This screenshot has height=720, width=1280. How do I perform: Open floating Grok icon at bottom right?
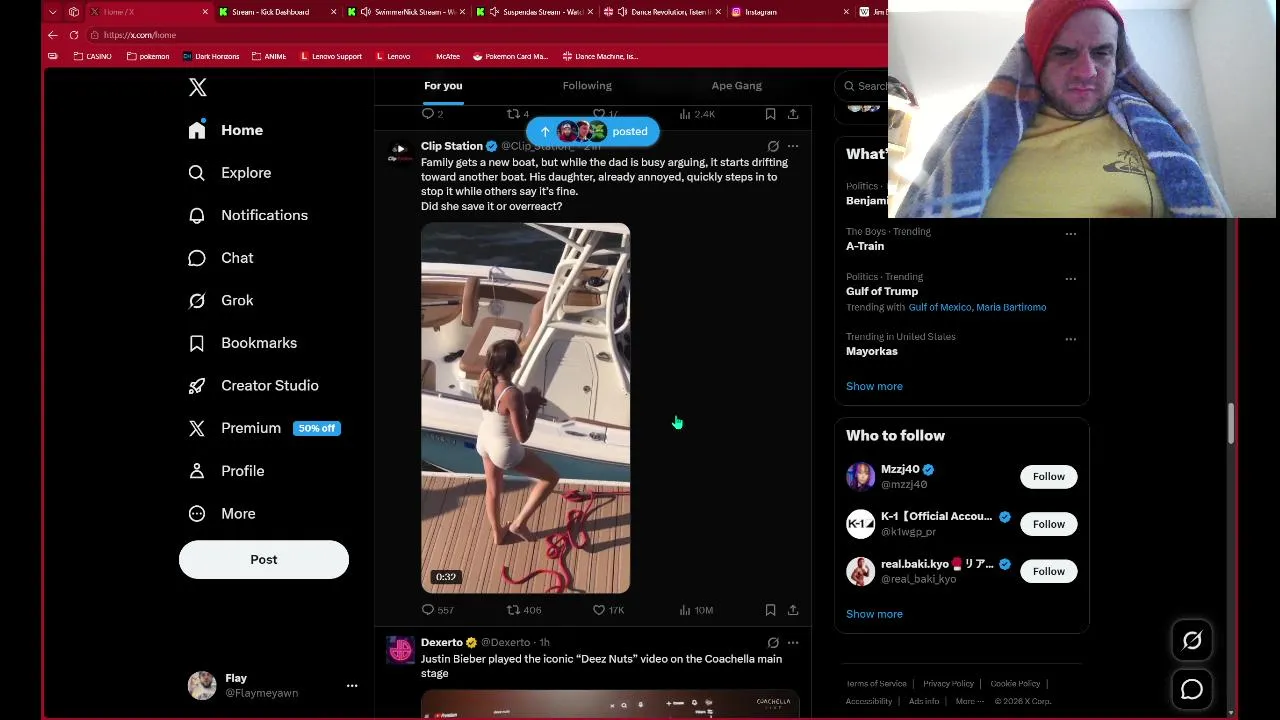click(1192, 641)
